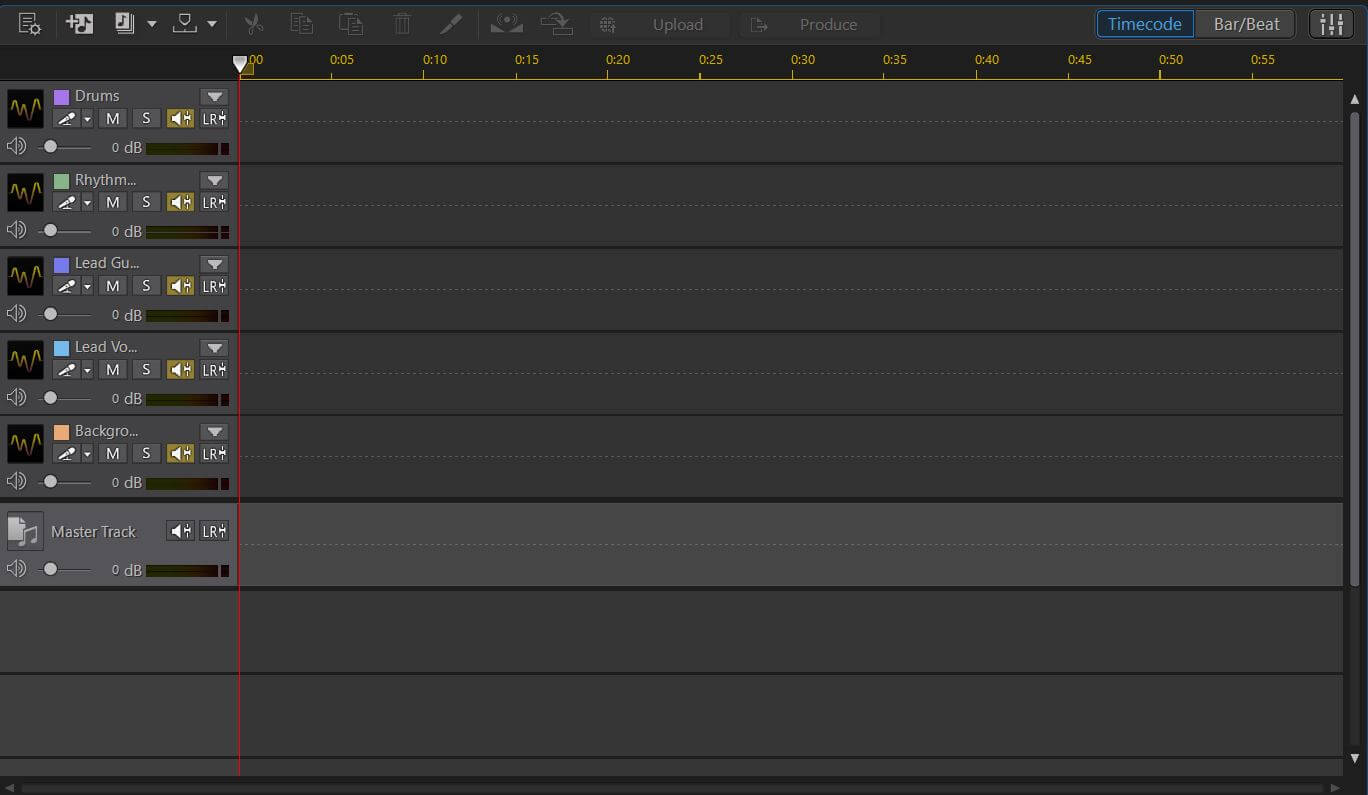Solo the Rhythm track
The height and width of the screenshot is (795, 1368).
146,202
